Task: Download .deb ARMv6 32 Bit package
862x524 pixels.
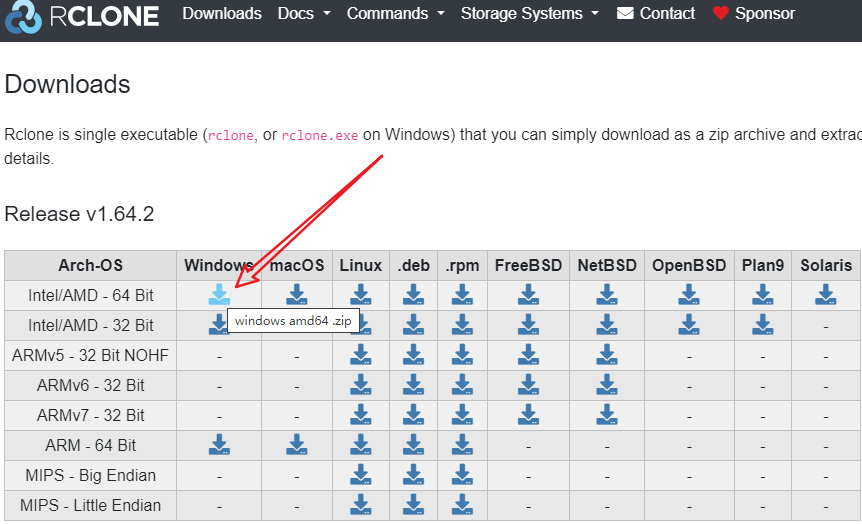Action: 413,385
